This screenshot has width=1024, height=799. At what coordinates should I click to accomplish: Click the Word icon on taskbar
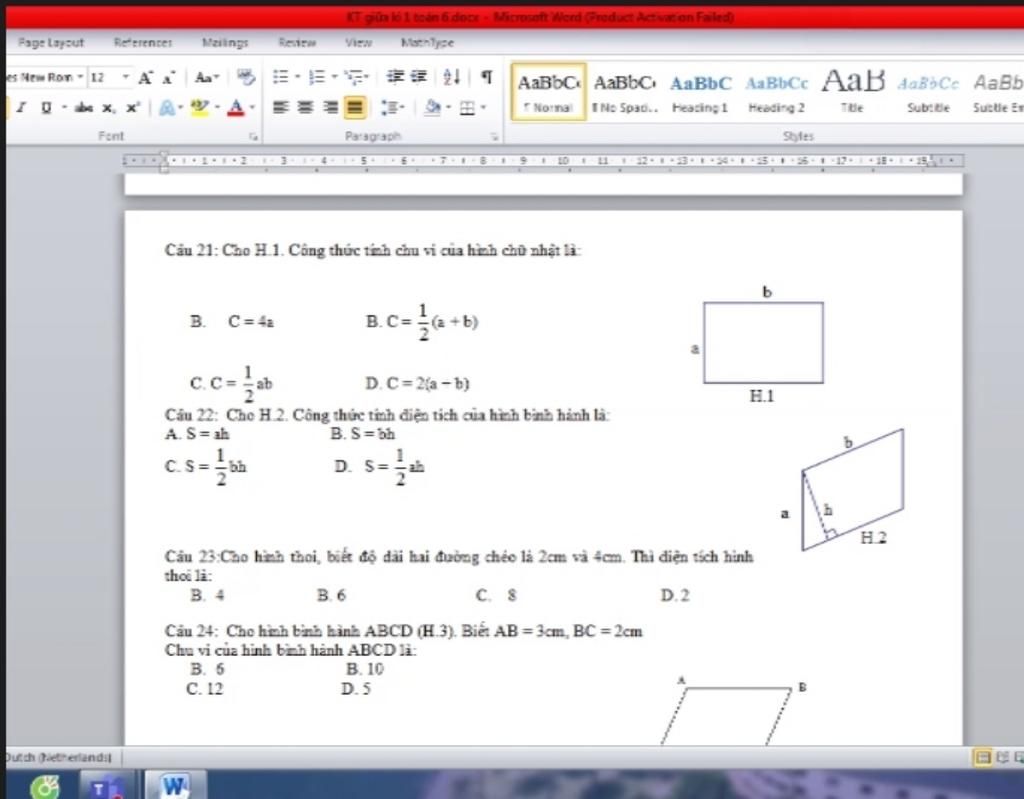[x=174, y=786]
